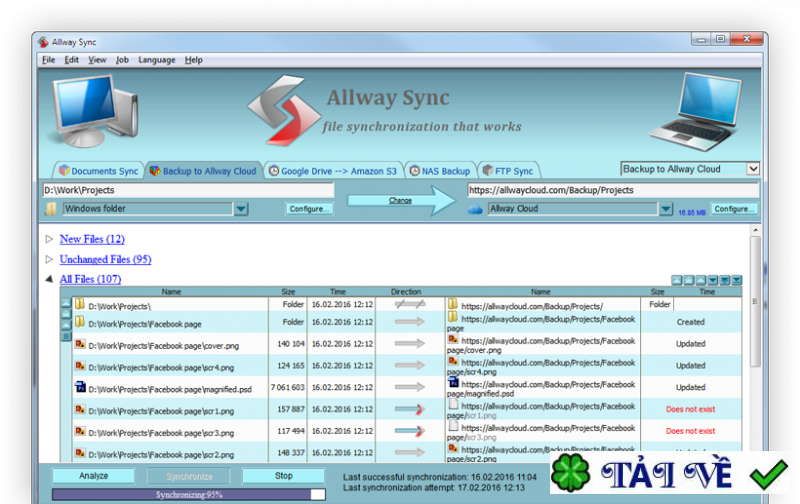This screenshot has width=800, height=504.
Task: Click the Synchronizing 95% progress bar
Action: [x=188, y=494]
